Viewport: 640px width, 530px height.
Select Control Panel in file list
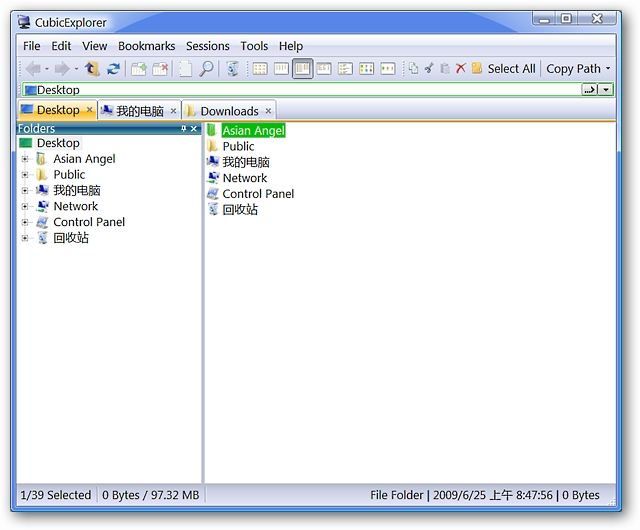click(258, 194)
